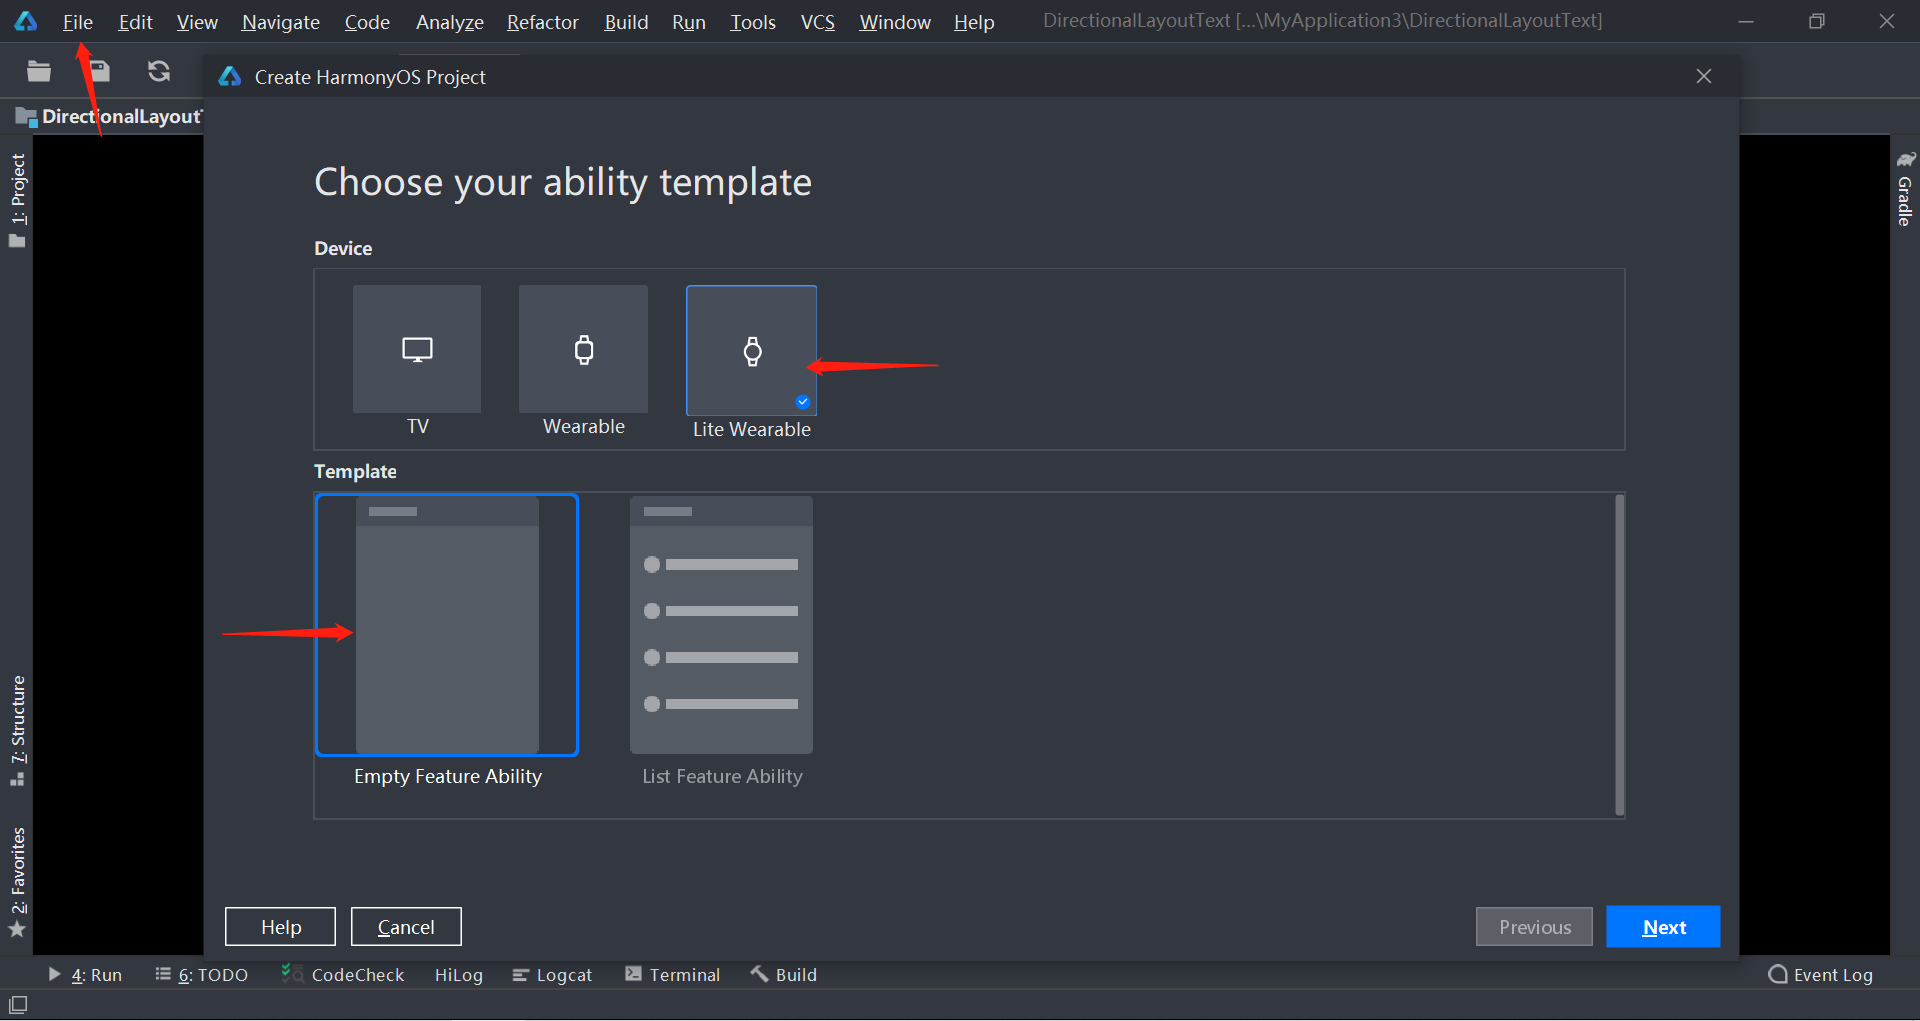Click the Next button
The height and width of the screenshot is (1021, 1920).
(x=1664, y=927)
